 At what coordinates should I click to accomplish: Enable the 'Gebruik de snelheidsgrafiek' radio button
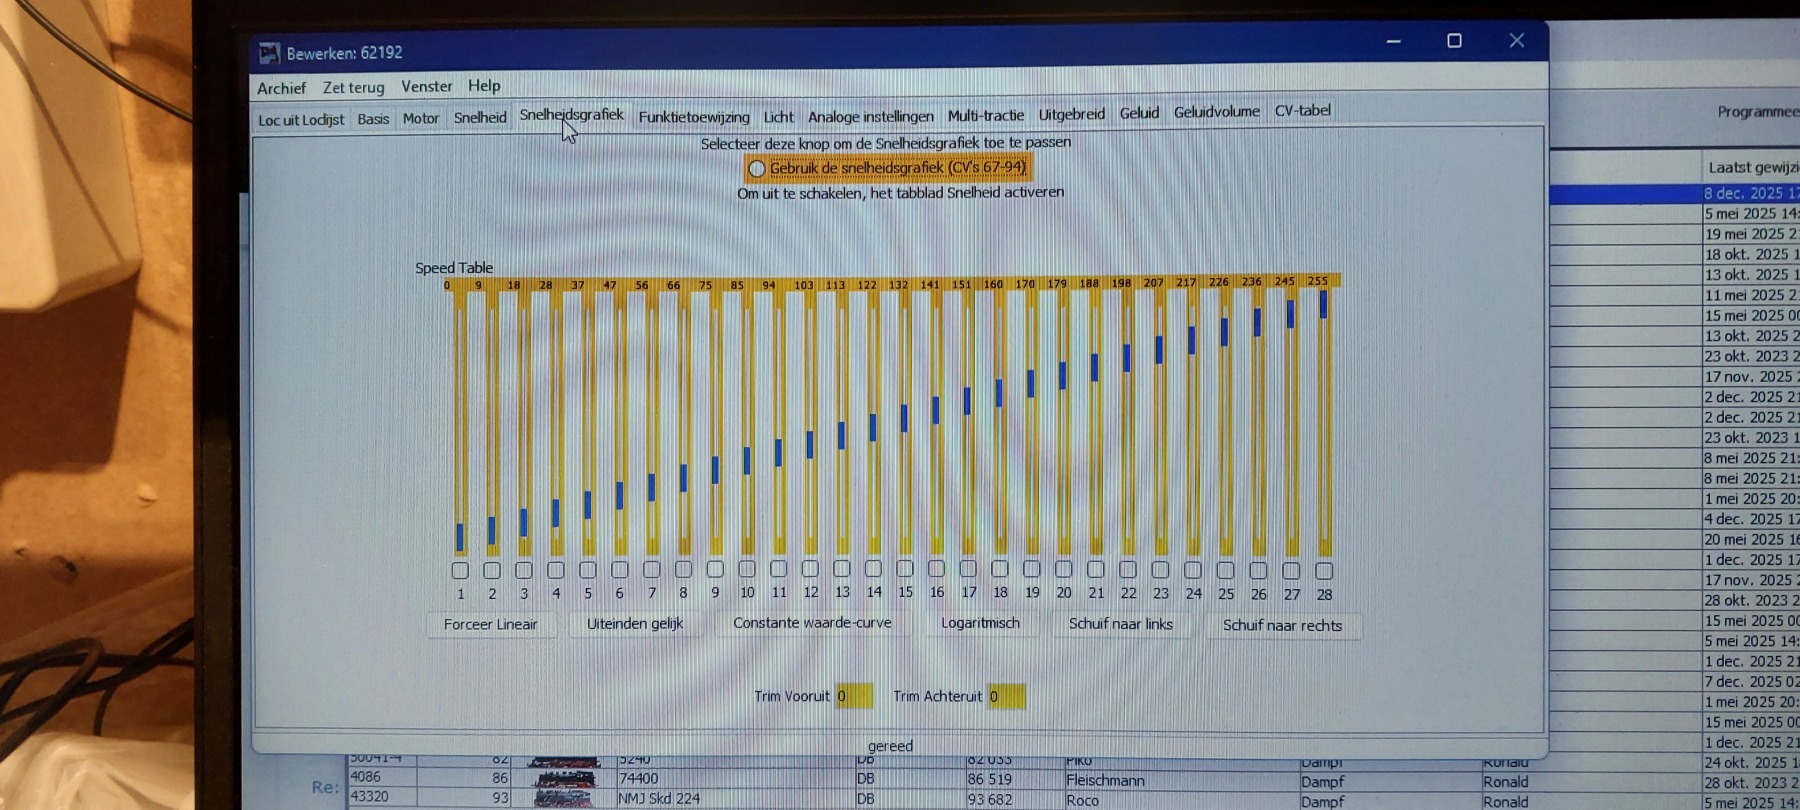click(x=757, y=169)
